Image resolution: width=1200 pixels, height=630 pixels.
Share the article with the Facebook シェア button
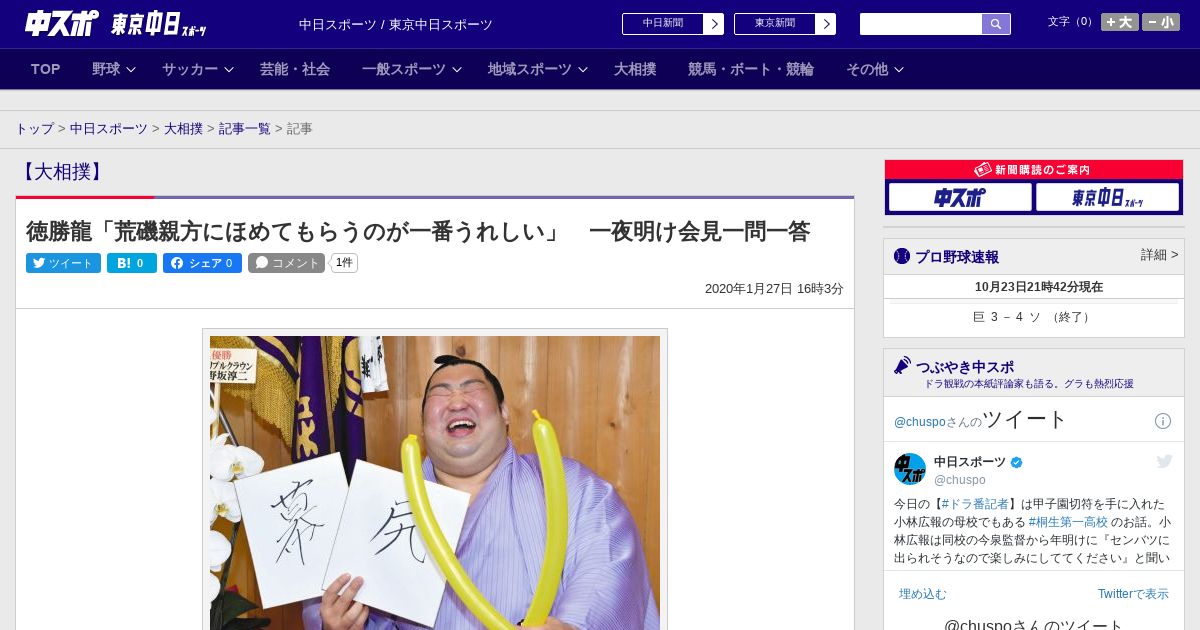(x=202, y=263)
